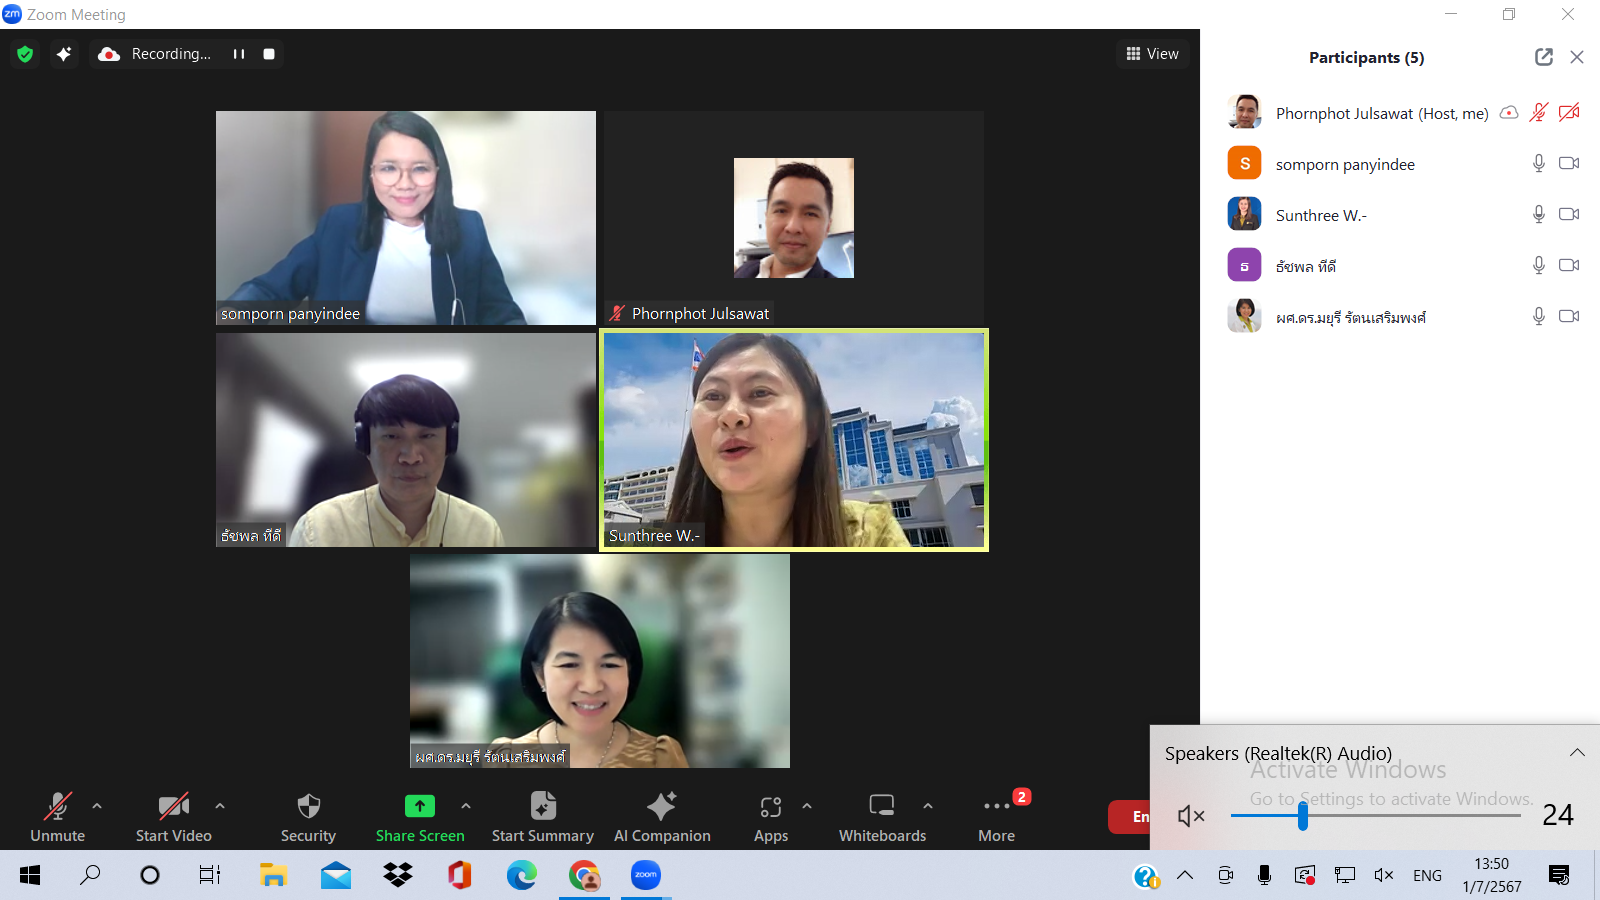Pop out the Participants panel
The height and width of the screenshot is (900, 1600).
tap(1544, 57)
